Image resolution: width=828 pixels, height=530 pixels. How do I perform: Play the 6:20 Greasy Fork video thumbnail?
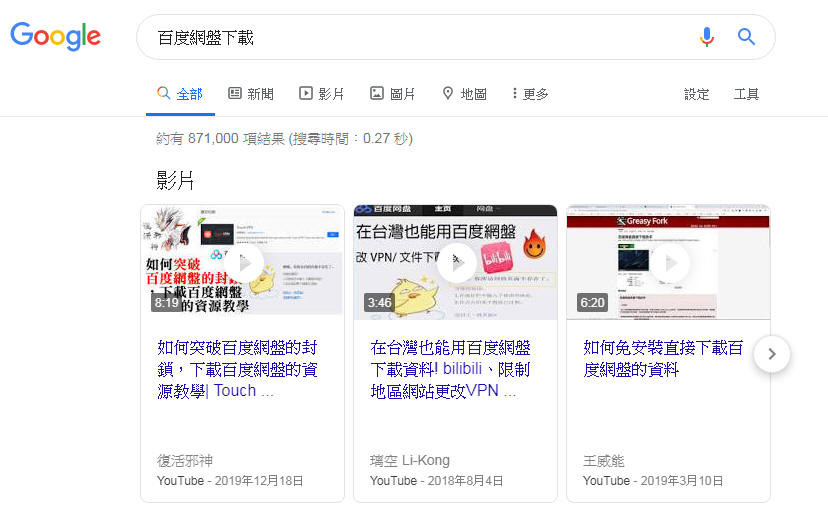[x=669, y=262]
